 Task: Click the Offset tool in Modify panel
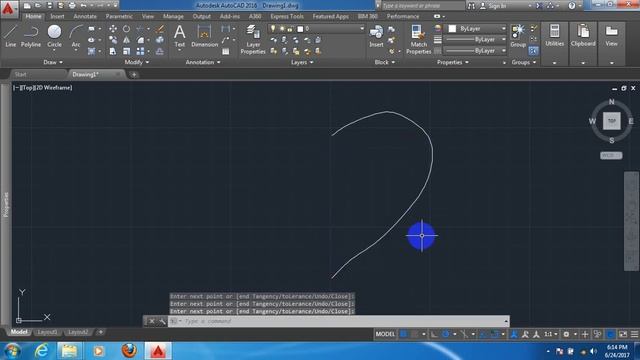click(x=160, y=51)
